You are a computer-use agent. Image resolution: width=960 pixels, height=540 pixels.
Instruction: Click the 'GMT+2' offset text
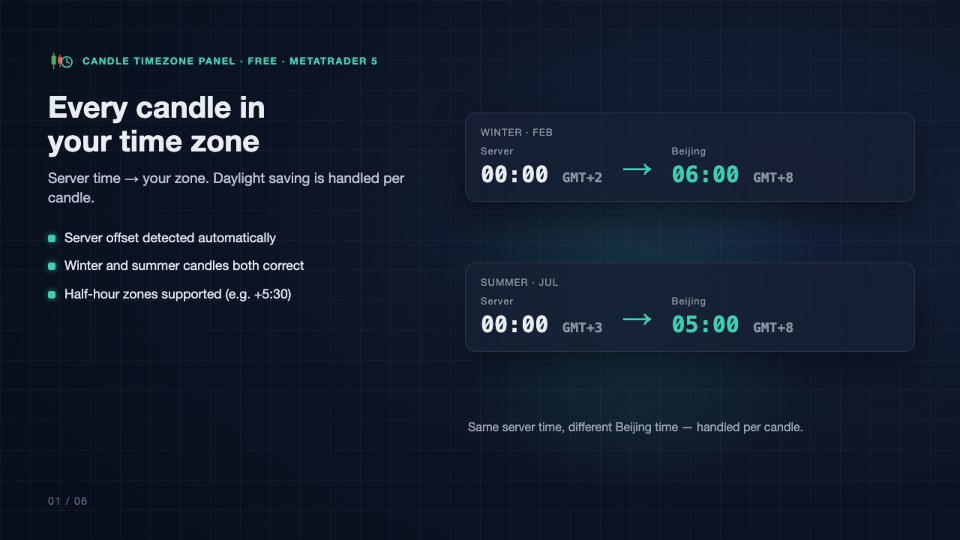582,178
